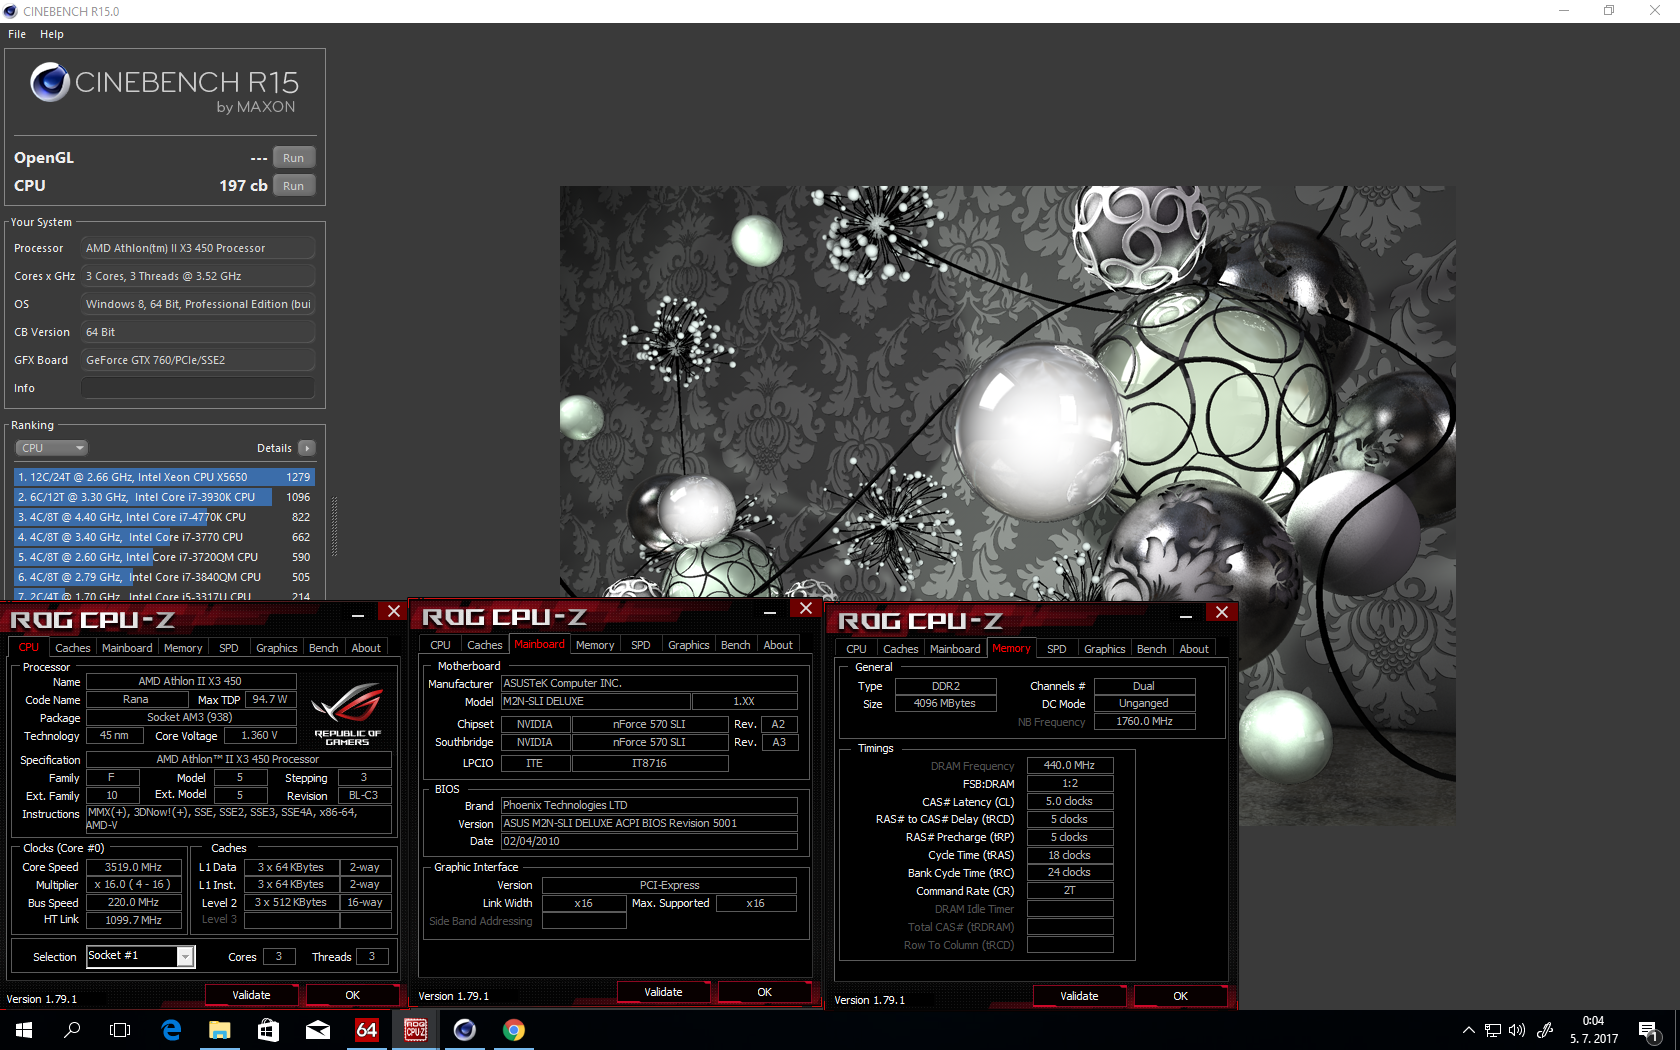Open About tab in left CPU-Z window

pyautogui.click(x=366, y=648)
